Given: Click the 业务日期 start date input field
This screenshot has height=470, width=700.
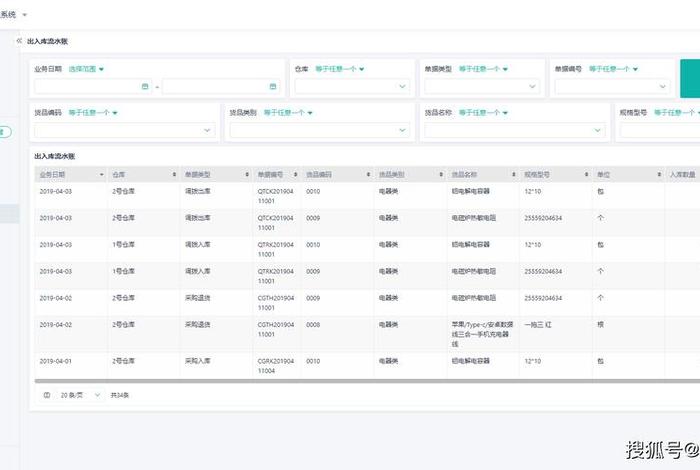Looking at the screenshot, I should coord(88,87).
